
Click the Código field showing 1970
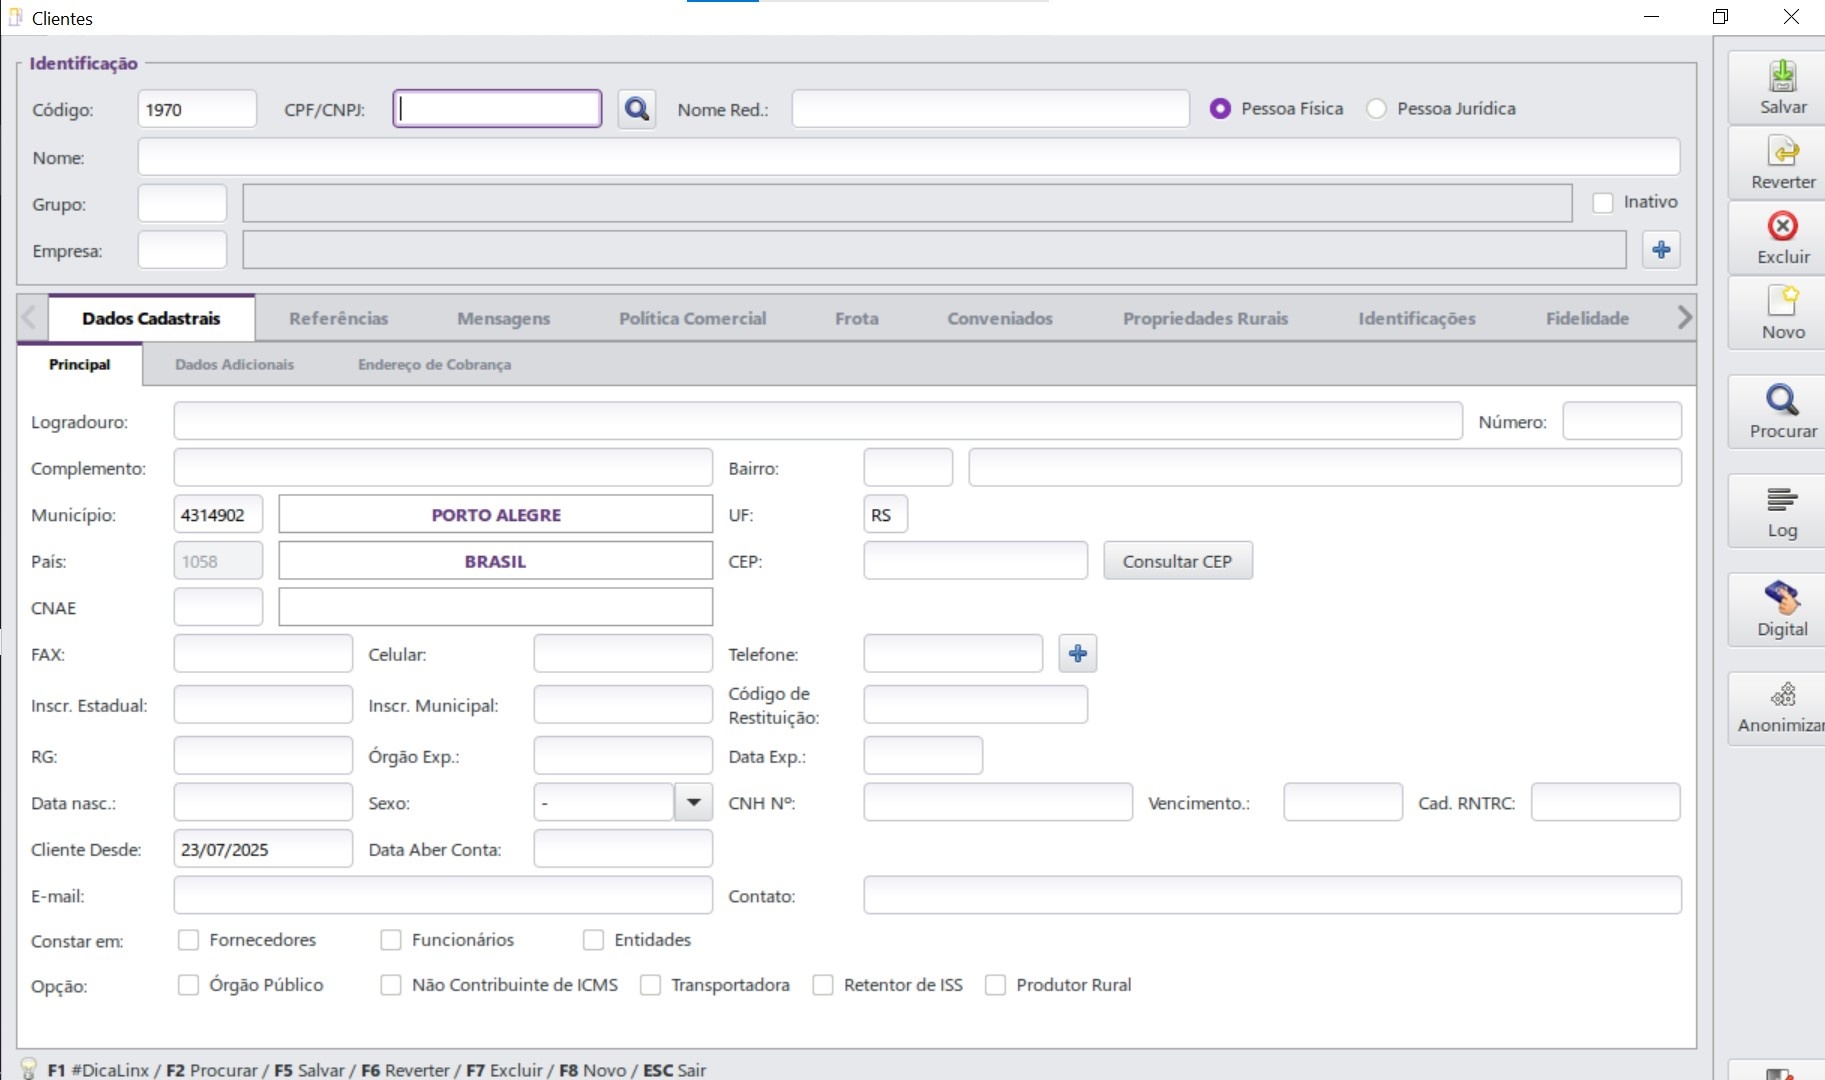197,109
